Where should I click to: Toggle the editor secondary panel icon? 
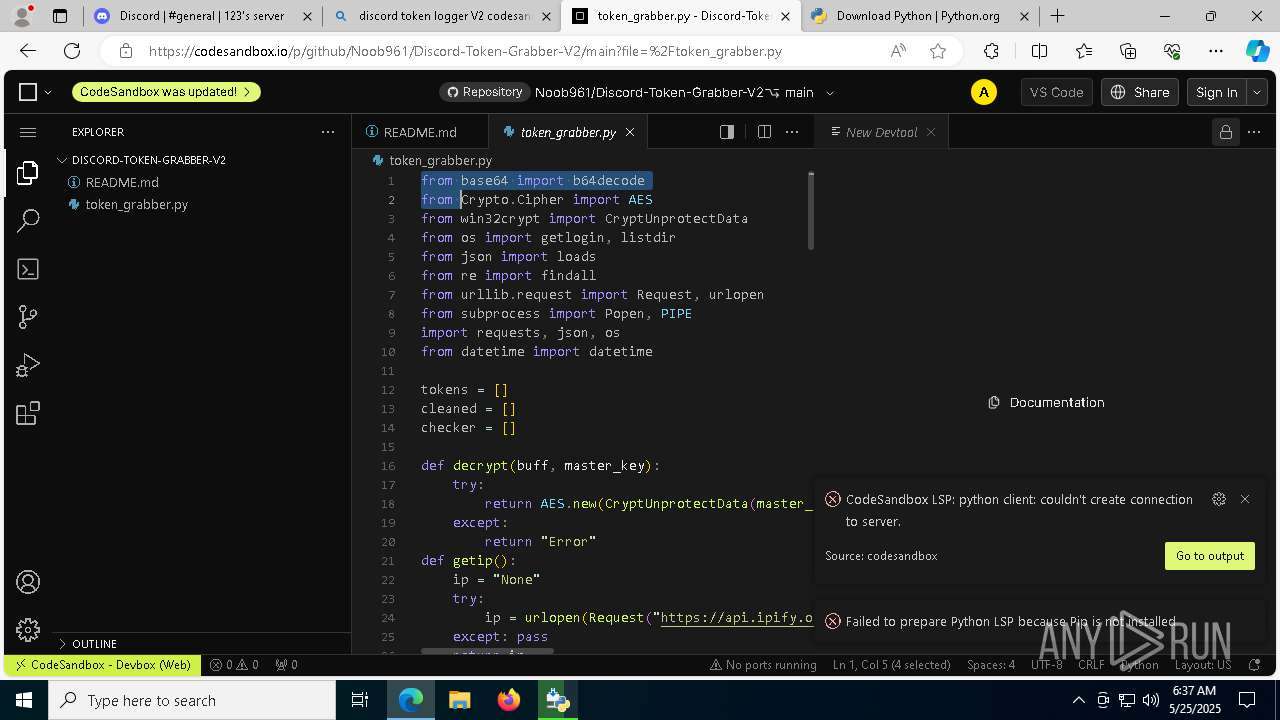pos(727,132)
